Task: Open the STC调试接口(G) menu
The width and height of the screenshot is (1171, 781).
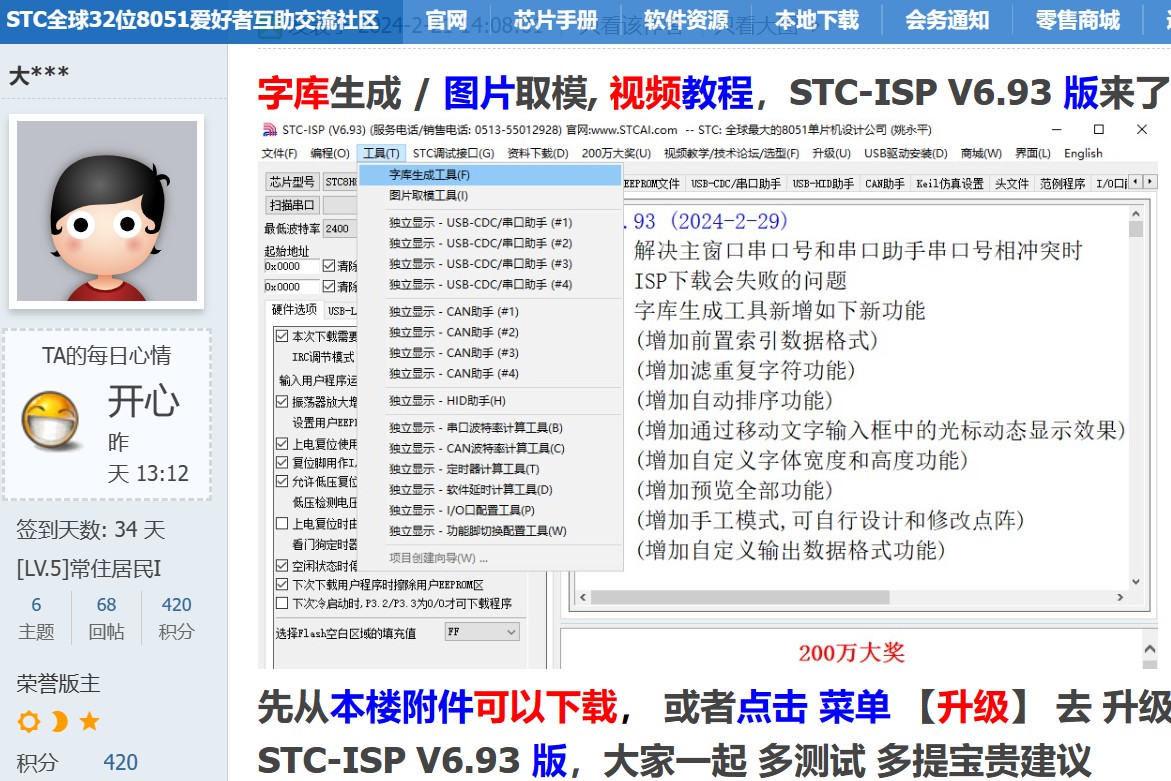Action: 453,153
